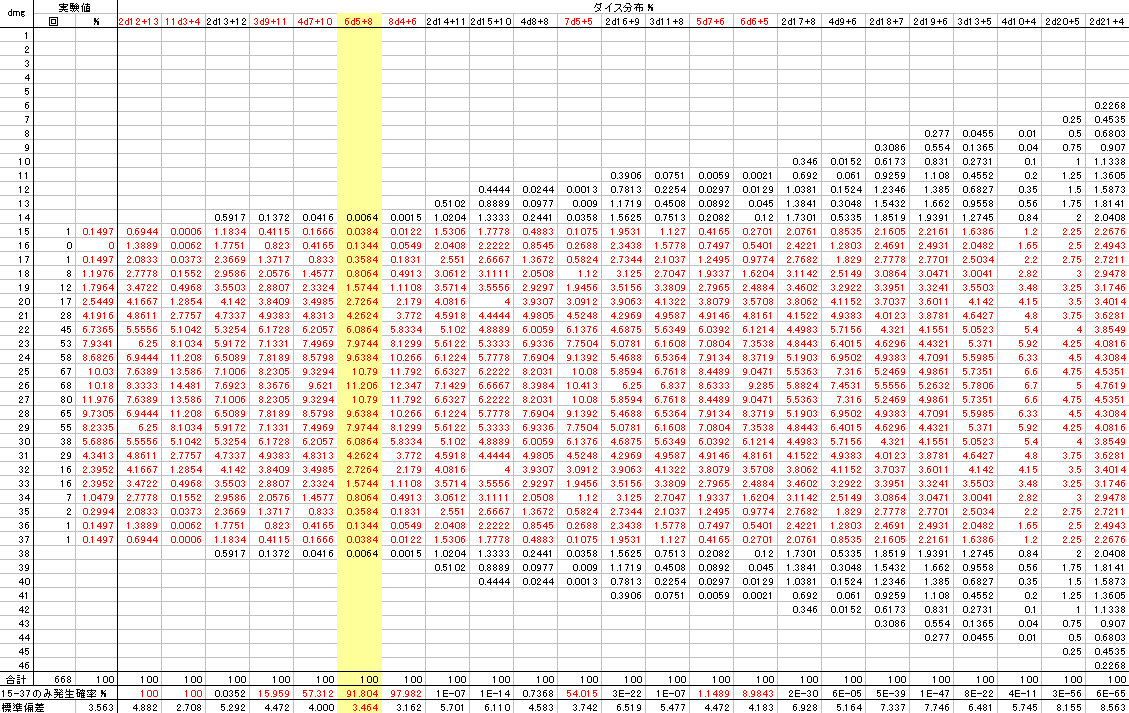Select the count cell 80 in row 27
This screenshot has width=1129, height=713.
tap(53, 400)
